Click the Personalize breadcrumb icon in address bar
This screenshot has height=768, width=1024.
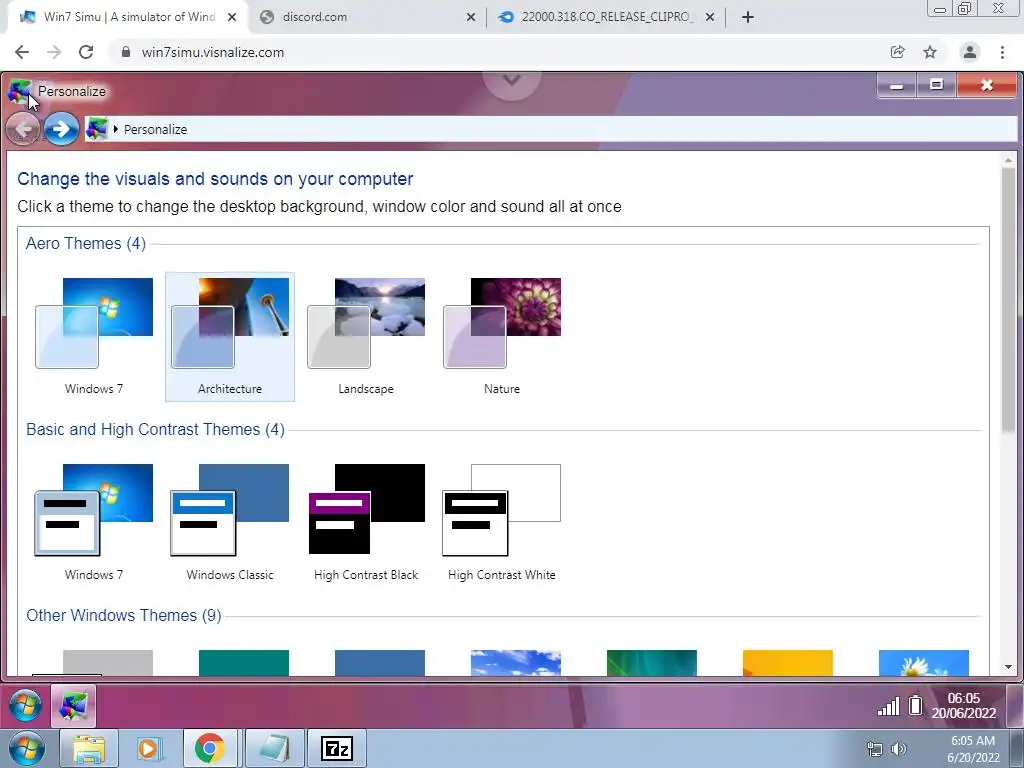pos(97,129)
